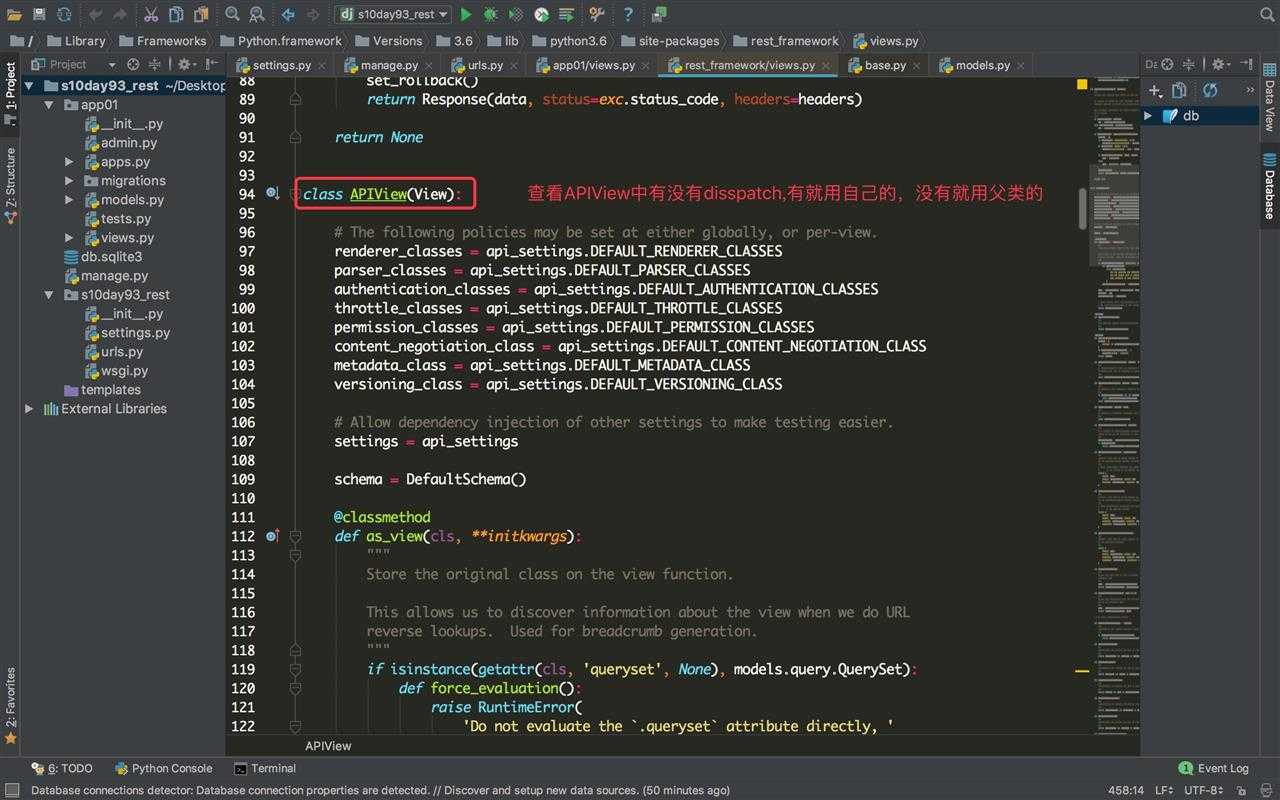Select the templates folder

[102, 390]
